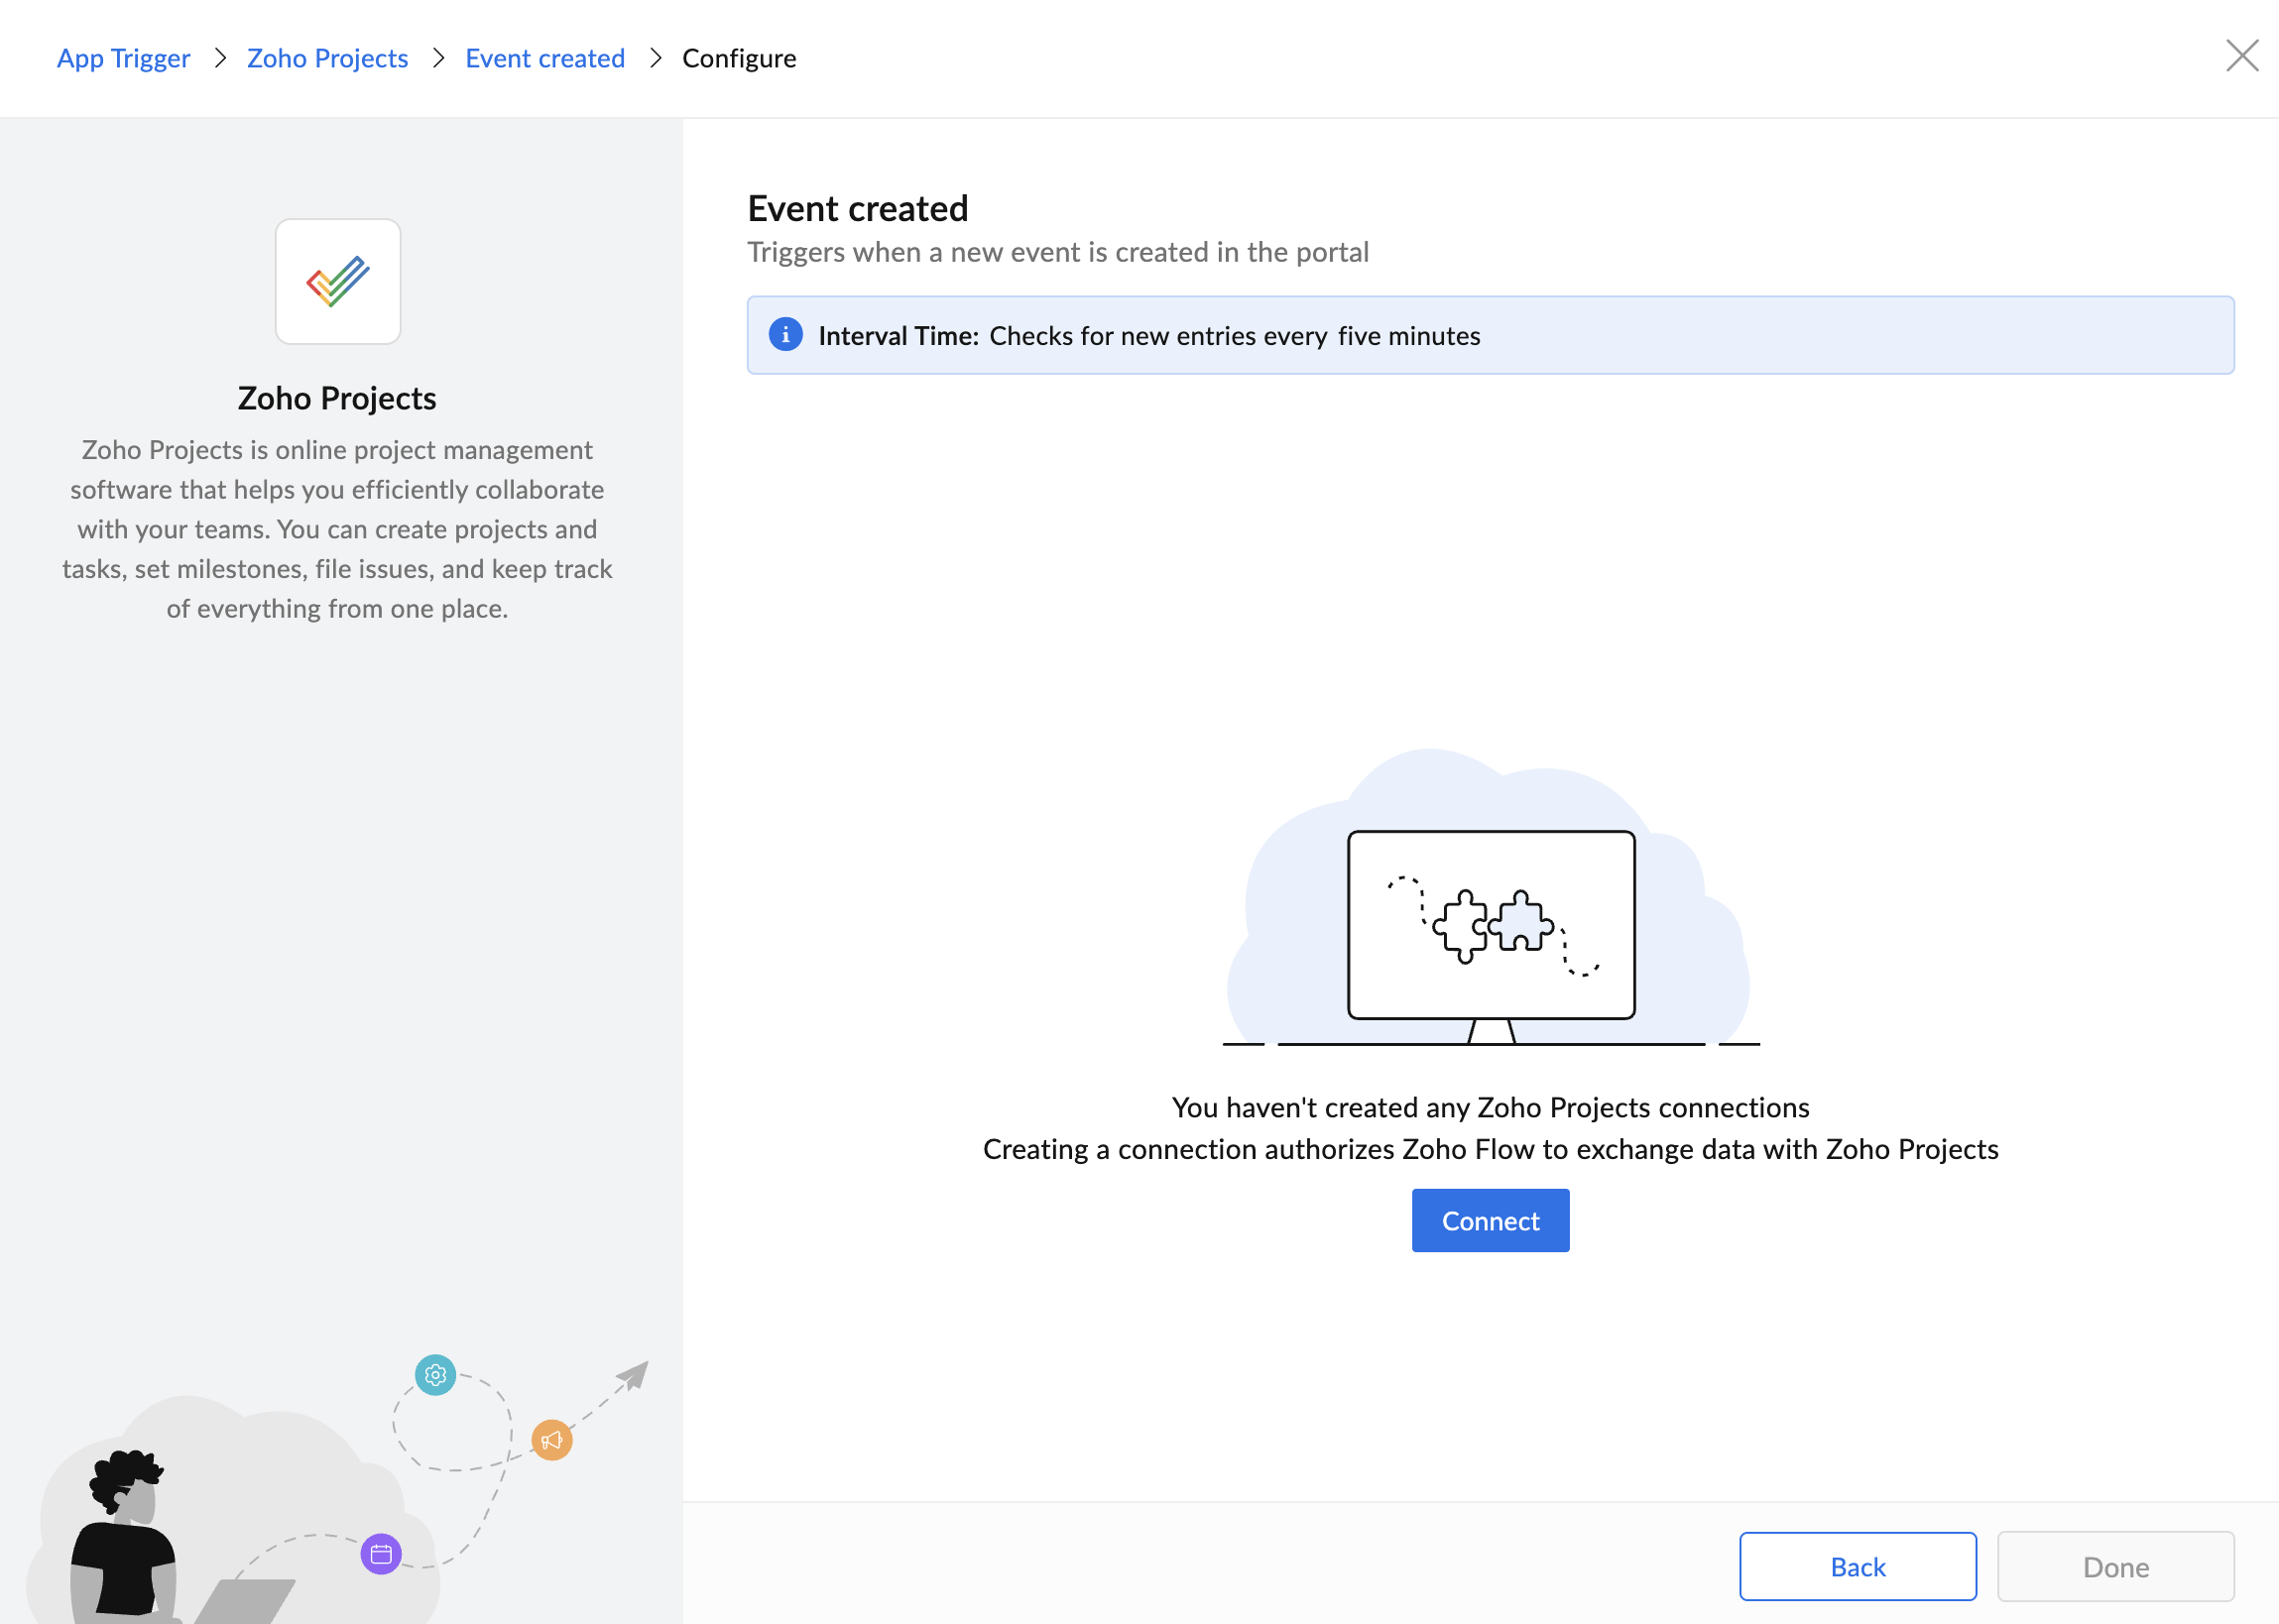Click the Configure breadcrumb label
This screenshot has height=1624, width=2279.
[739, 58]
